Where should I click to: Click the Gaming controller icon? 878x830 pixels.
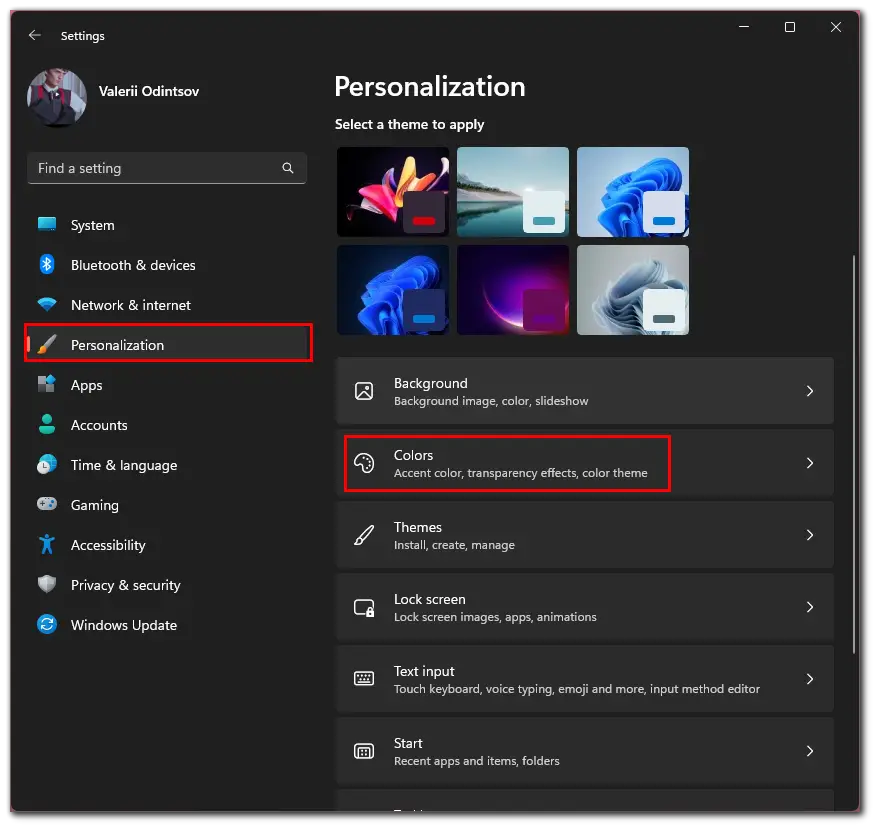point(47,505)
